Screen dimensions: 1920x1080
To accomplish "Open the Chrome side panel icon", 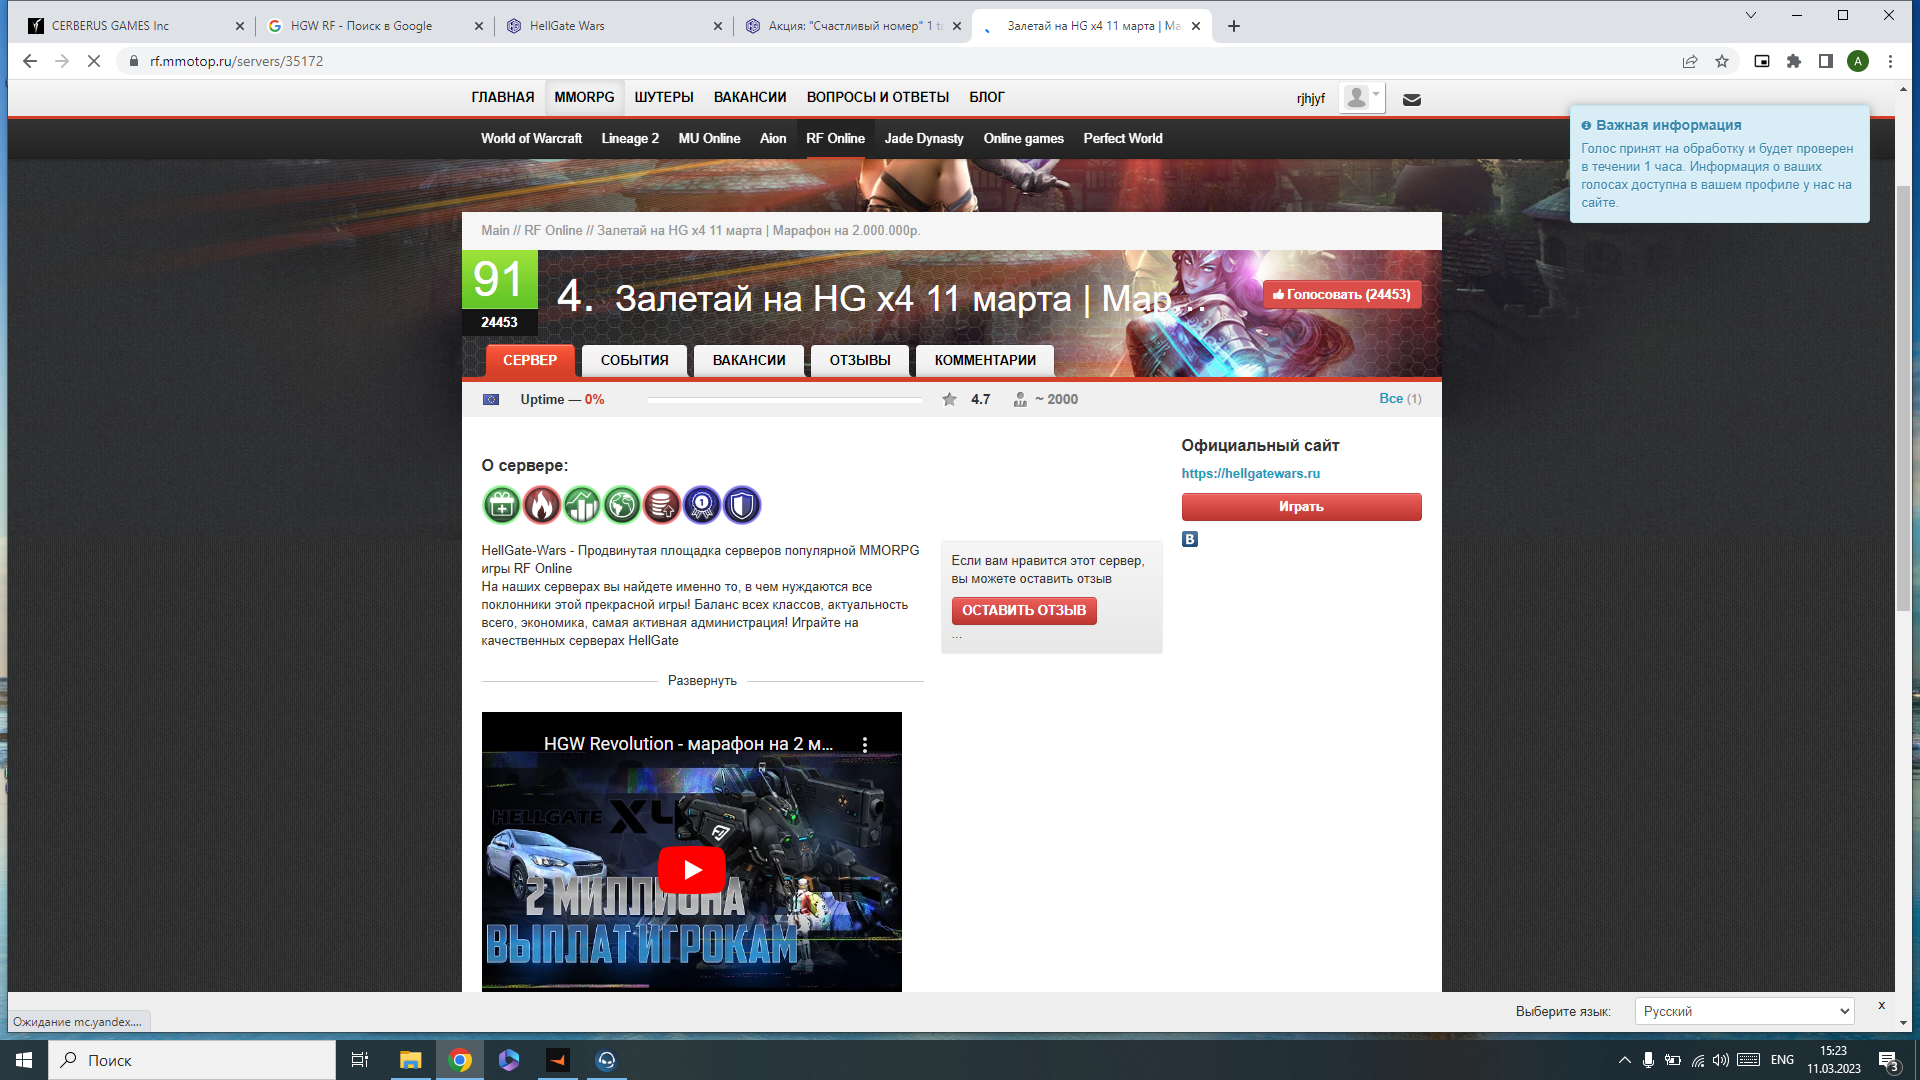I will (x=1826, y=61).
